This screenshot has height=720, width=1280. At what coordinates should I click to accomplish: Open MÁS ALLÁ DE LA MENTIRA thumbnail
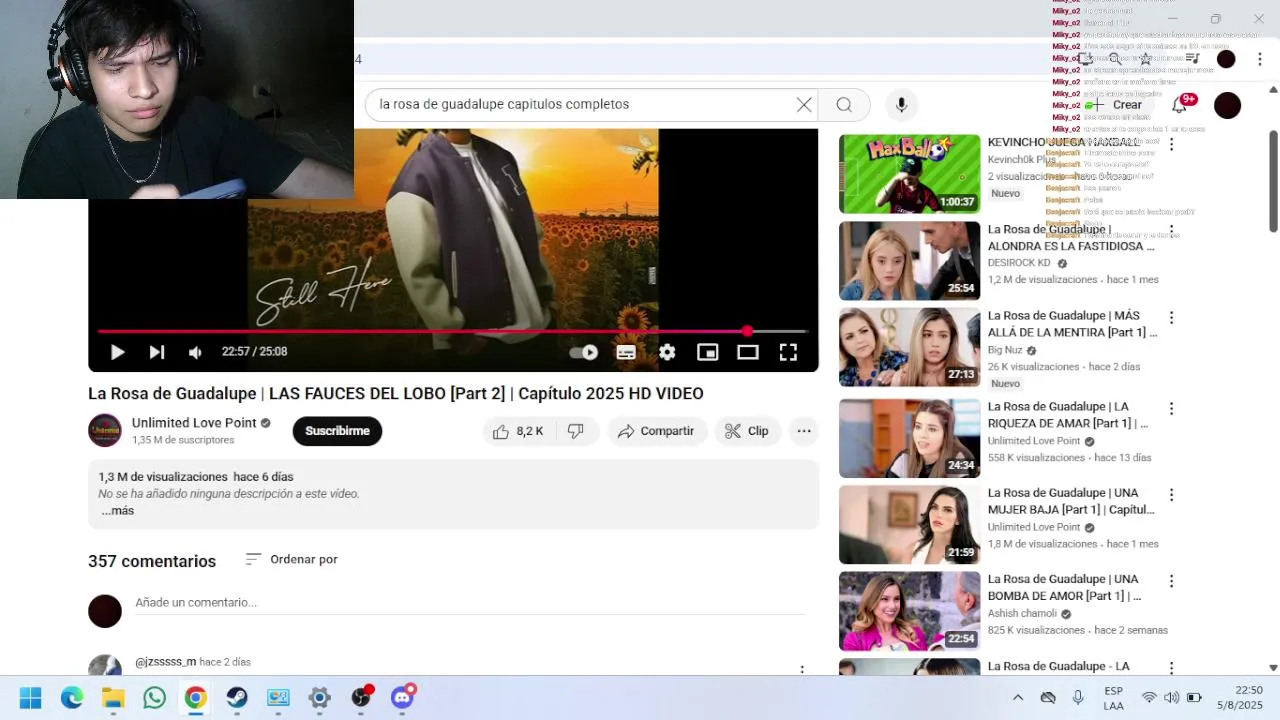pyautogui.click(x=910, y=347)
